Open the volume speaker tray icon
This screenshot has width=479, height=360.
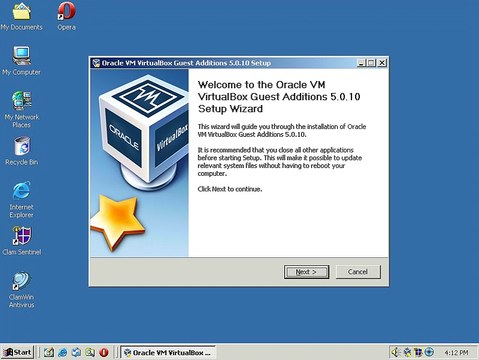coord(396,352)
